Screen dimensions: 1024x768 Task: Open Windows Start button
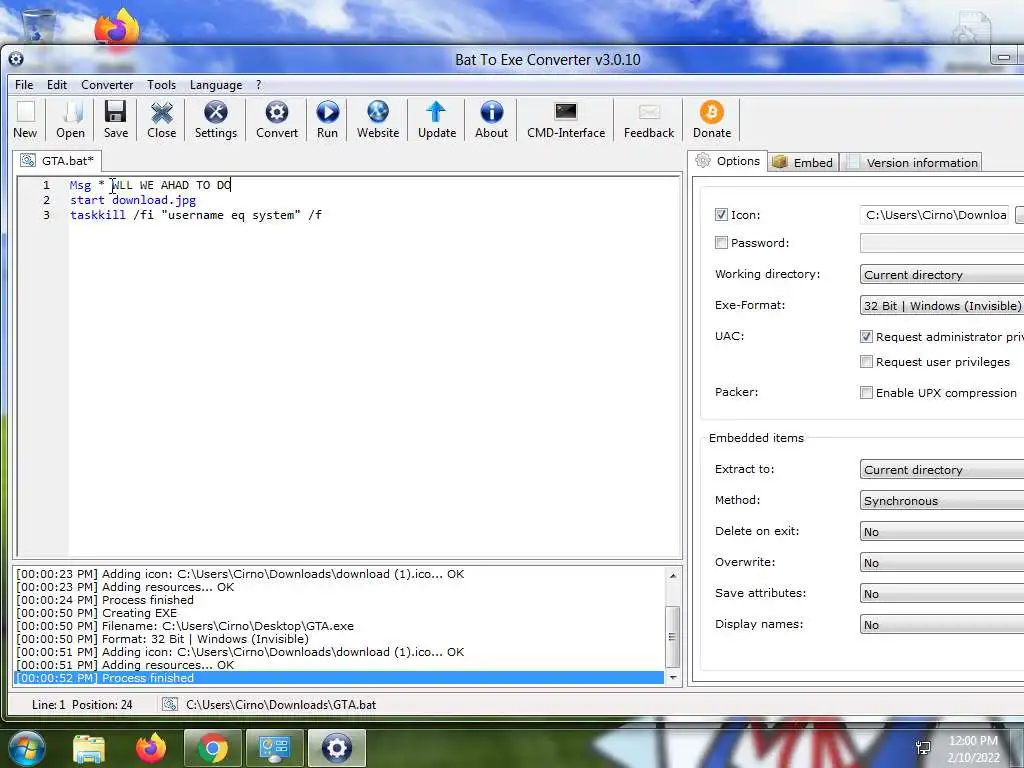click(26, 748)
